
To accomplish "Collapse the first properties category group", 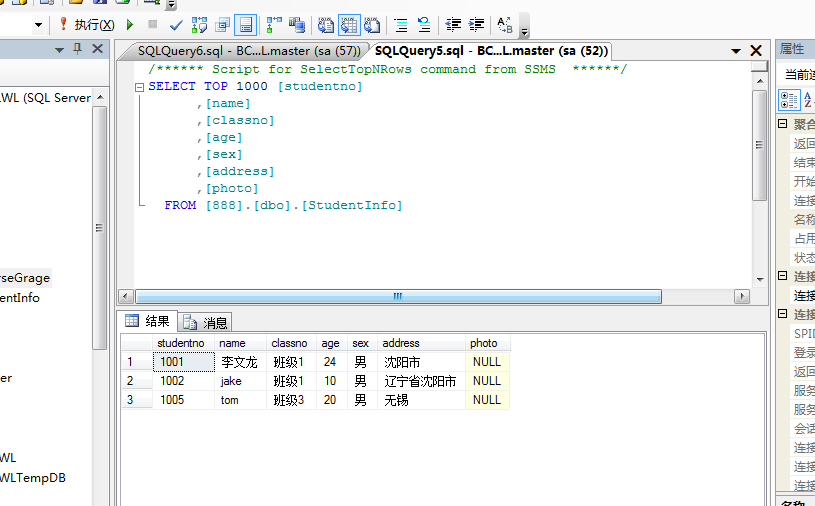I will [783, 124].
